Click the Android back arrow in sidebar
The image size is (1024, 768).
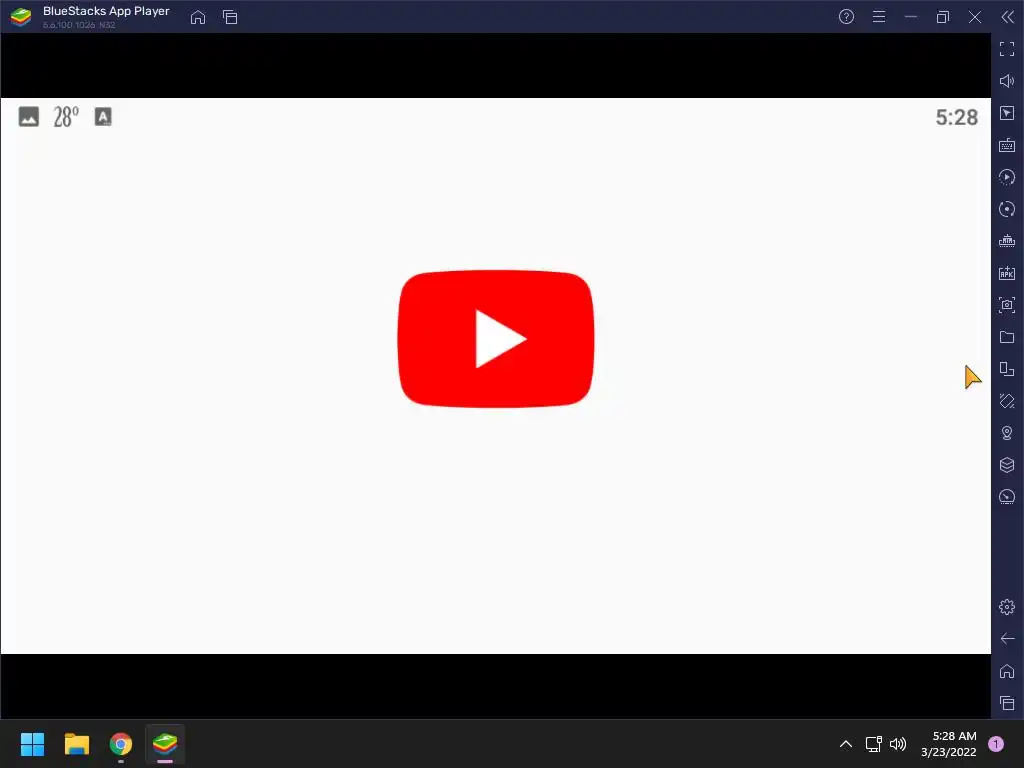click(x=1007, y=639)
